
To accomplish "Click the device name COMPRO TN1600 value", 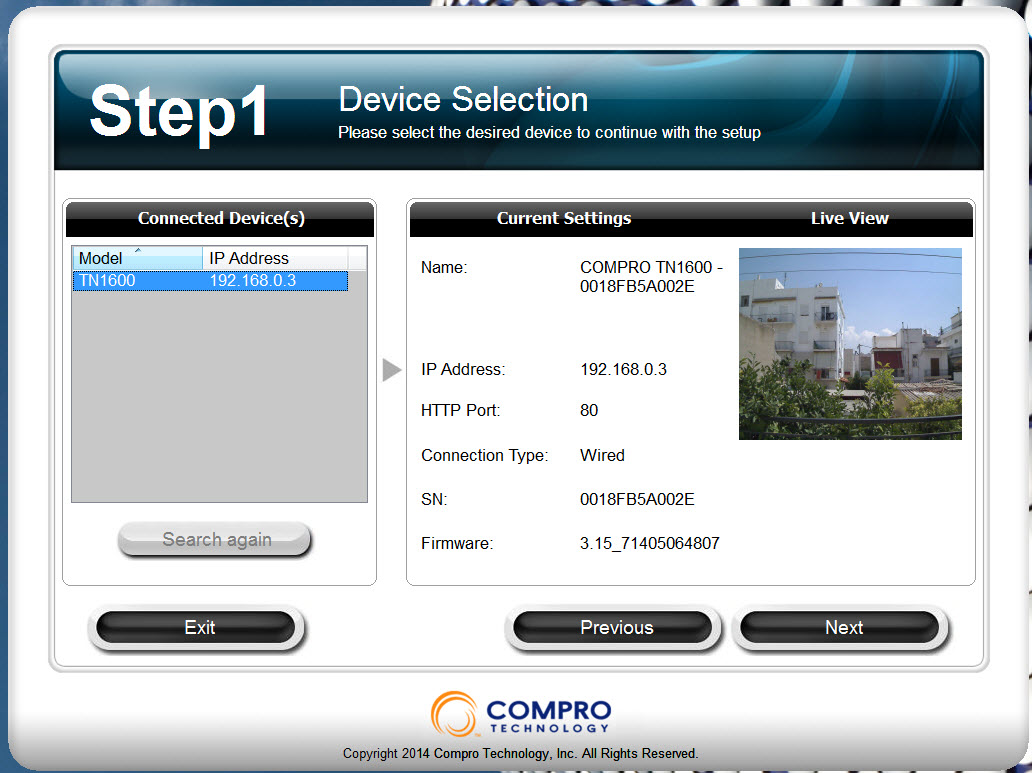I will (x=651, y=277).
